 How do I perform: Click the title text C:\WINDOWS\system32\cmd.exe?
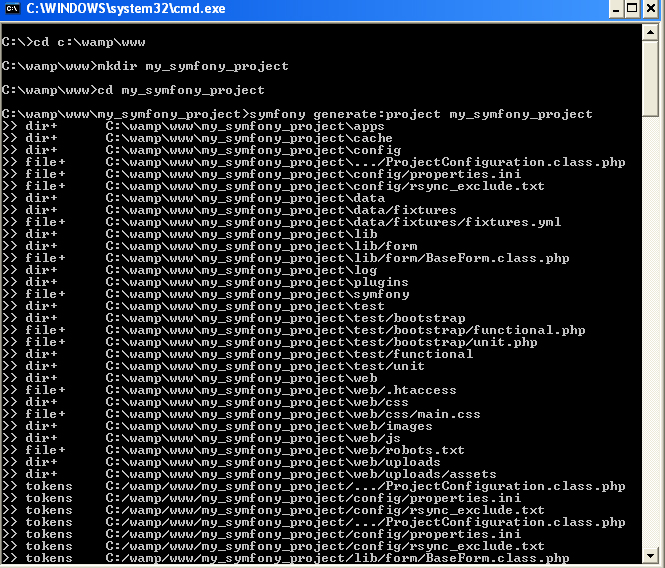click(126, 8)
